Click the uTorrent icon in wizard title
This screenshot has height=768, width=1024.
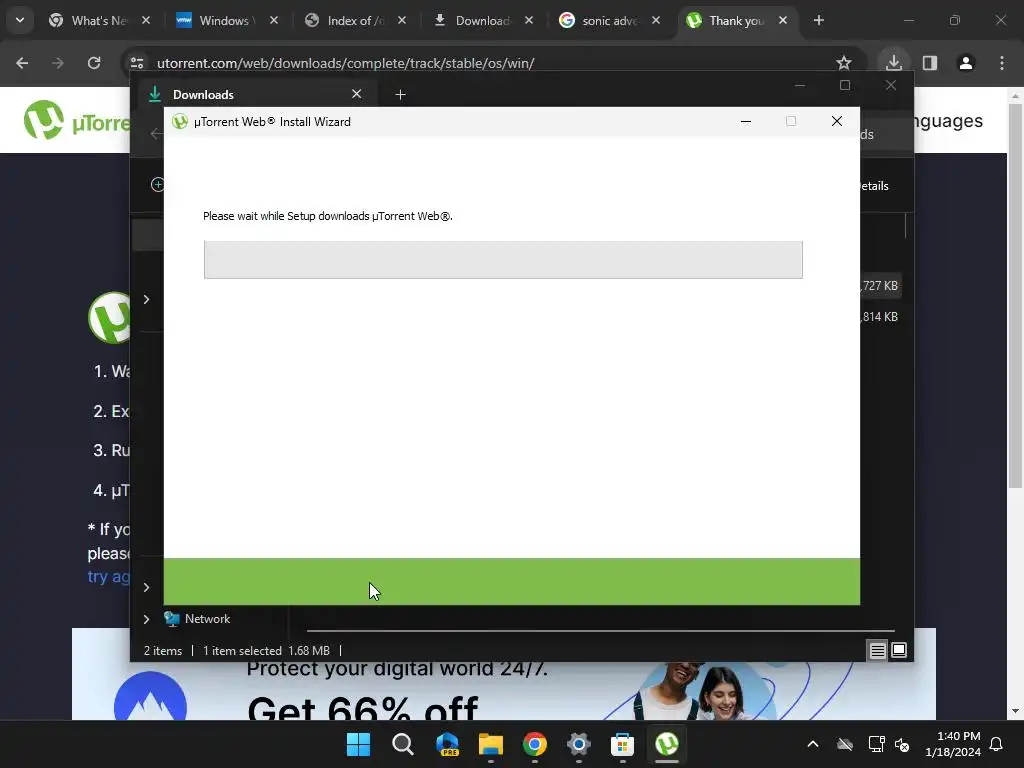click(x=180, y=121)
